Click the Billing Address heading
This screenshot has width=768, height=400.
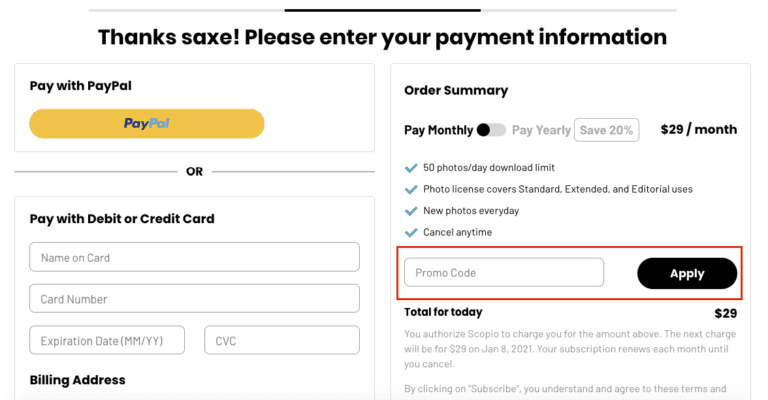click(x=78, y=380)
